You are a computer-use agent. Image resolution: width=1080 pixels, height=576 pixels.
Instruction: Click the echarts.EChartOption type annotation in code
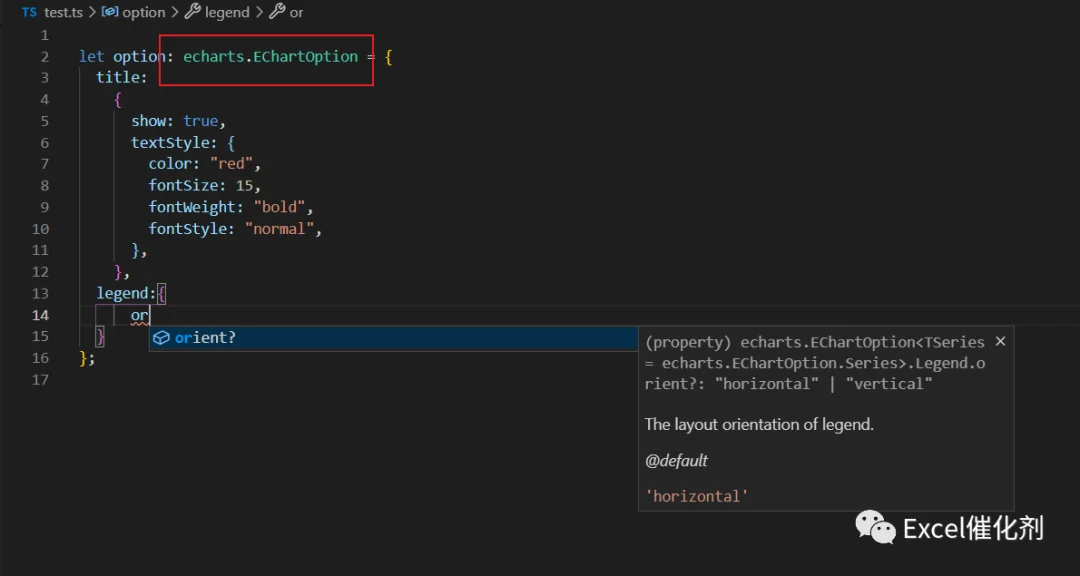(x=271, y=56)
